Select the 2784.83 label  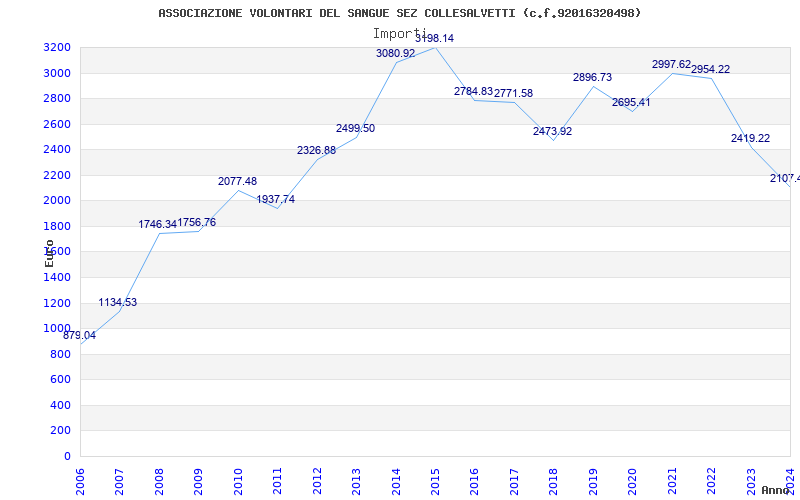(x=473, y=91)
